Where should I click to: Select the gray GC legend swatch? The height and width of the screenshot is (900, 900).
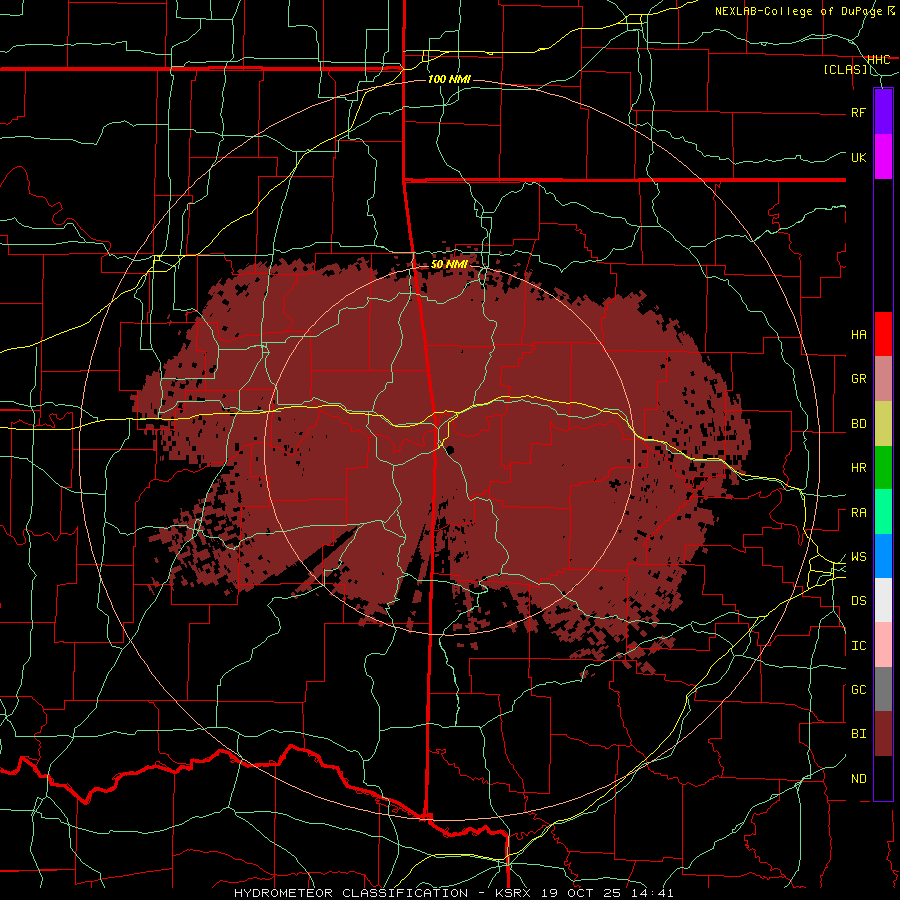(883, 689)
